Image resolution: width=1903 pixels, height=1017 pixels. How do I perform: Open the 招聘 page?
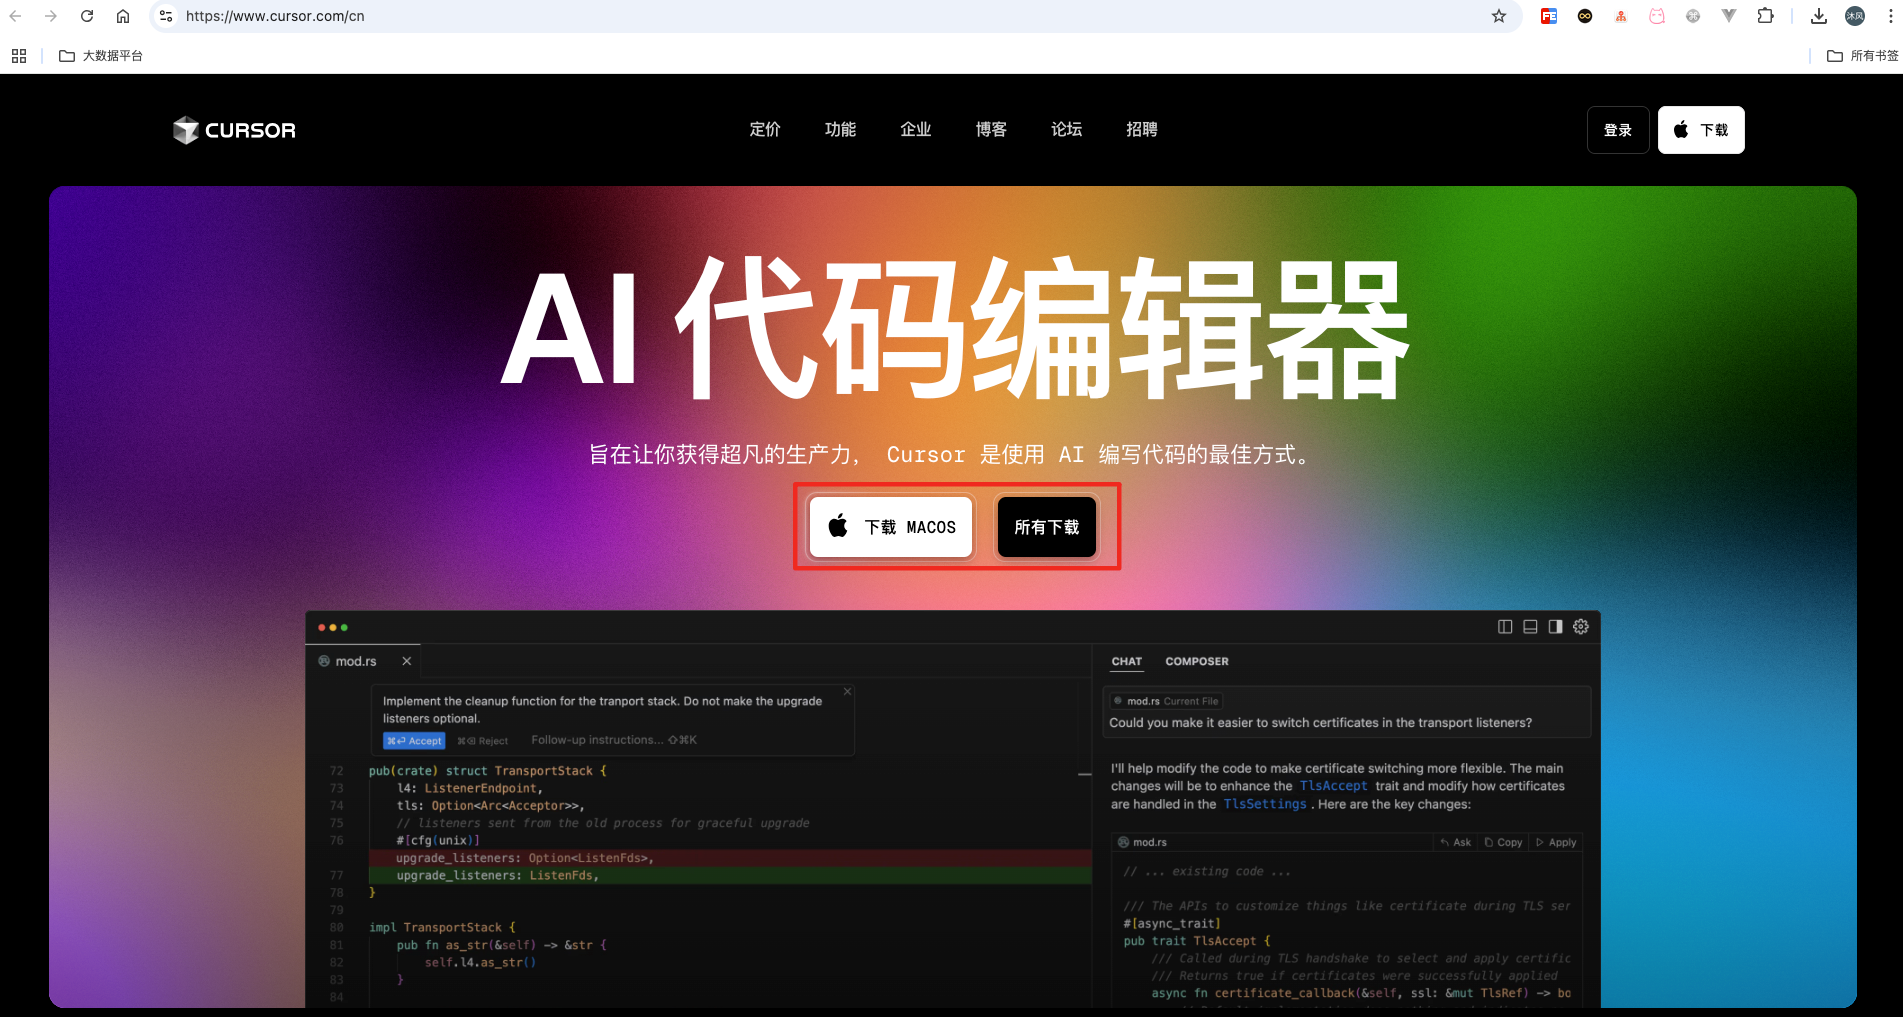[x=1142, y=130]
